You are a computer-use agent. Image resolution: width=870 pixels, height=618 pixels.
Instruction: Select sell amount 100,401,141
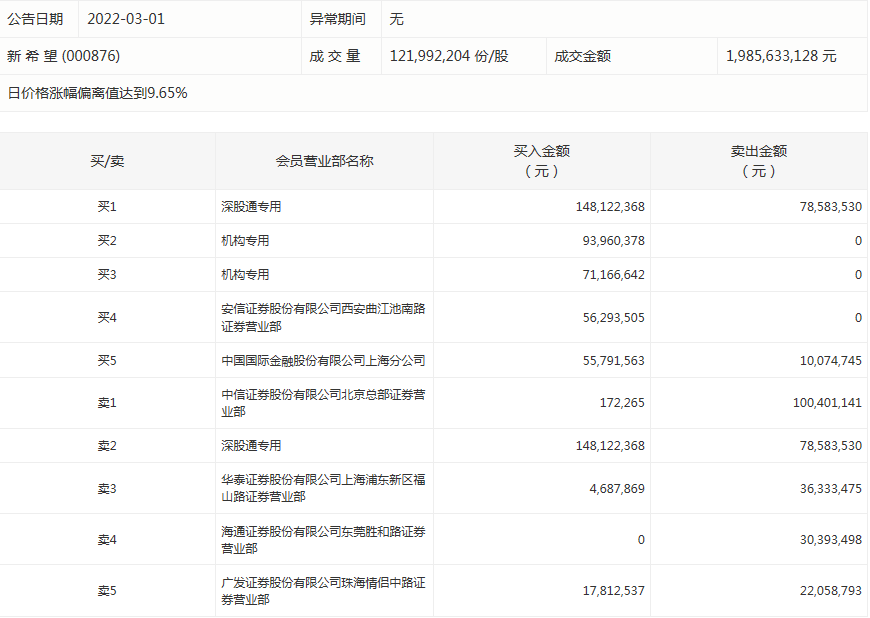(827, 403)
